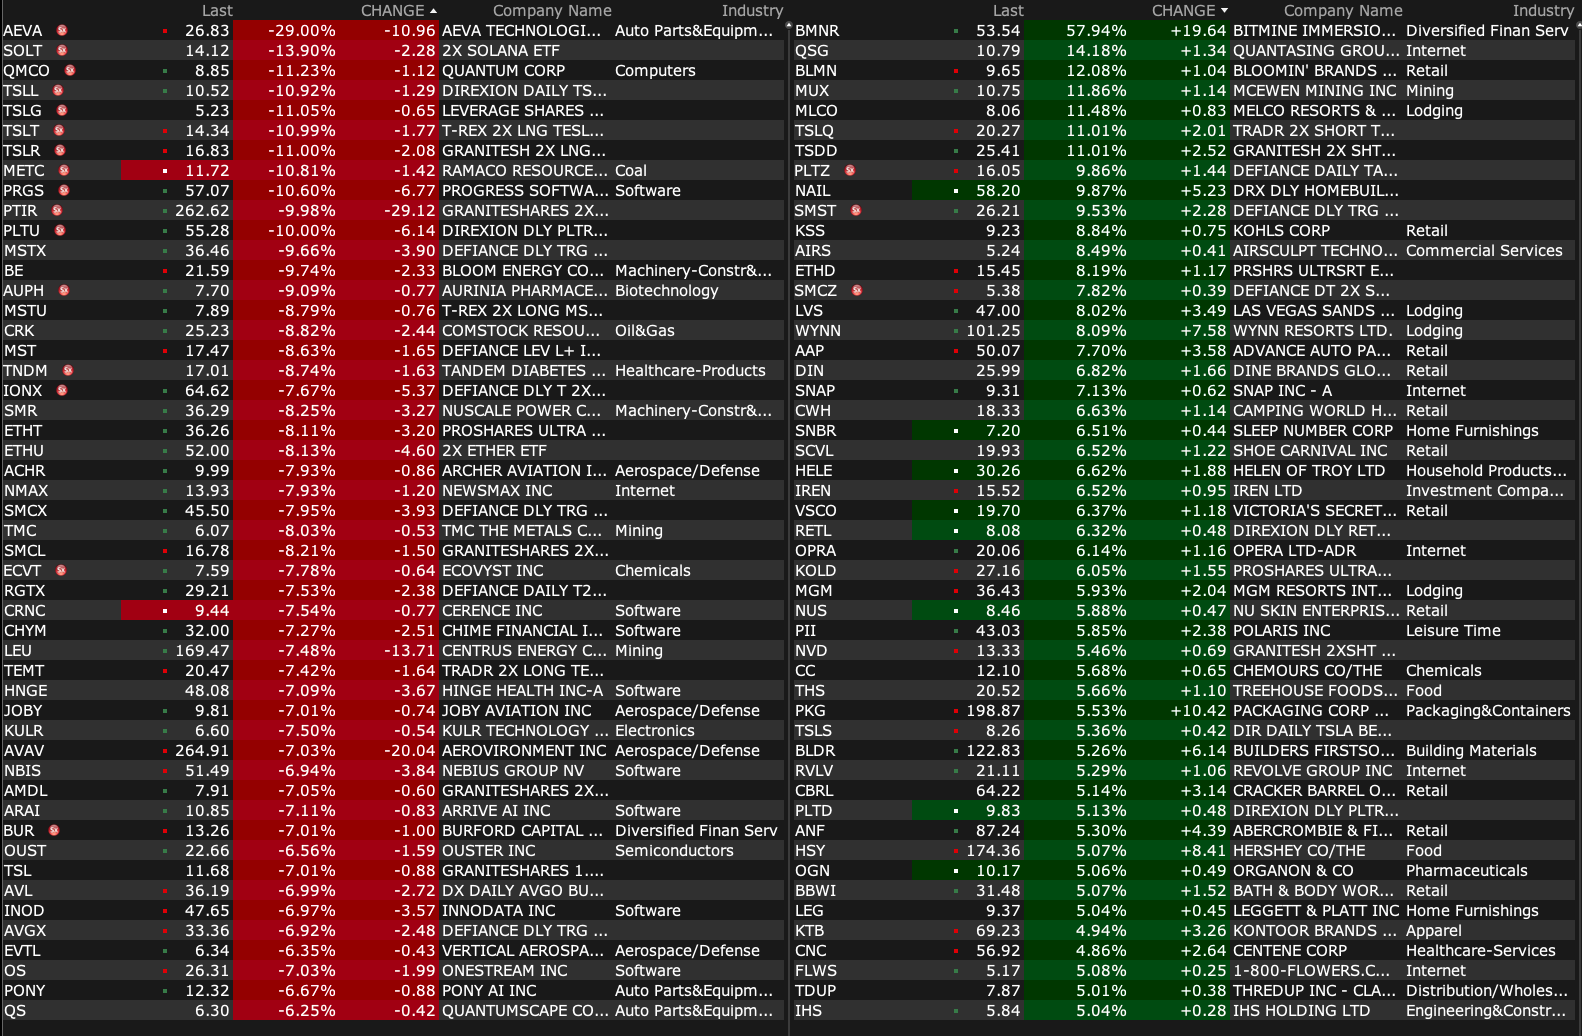Click the red badge icon beside SMCZ

857,291
